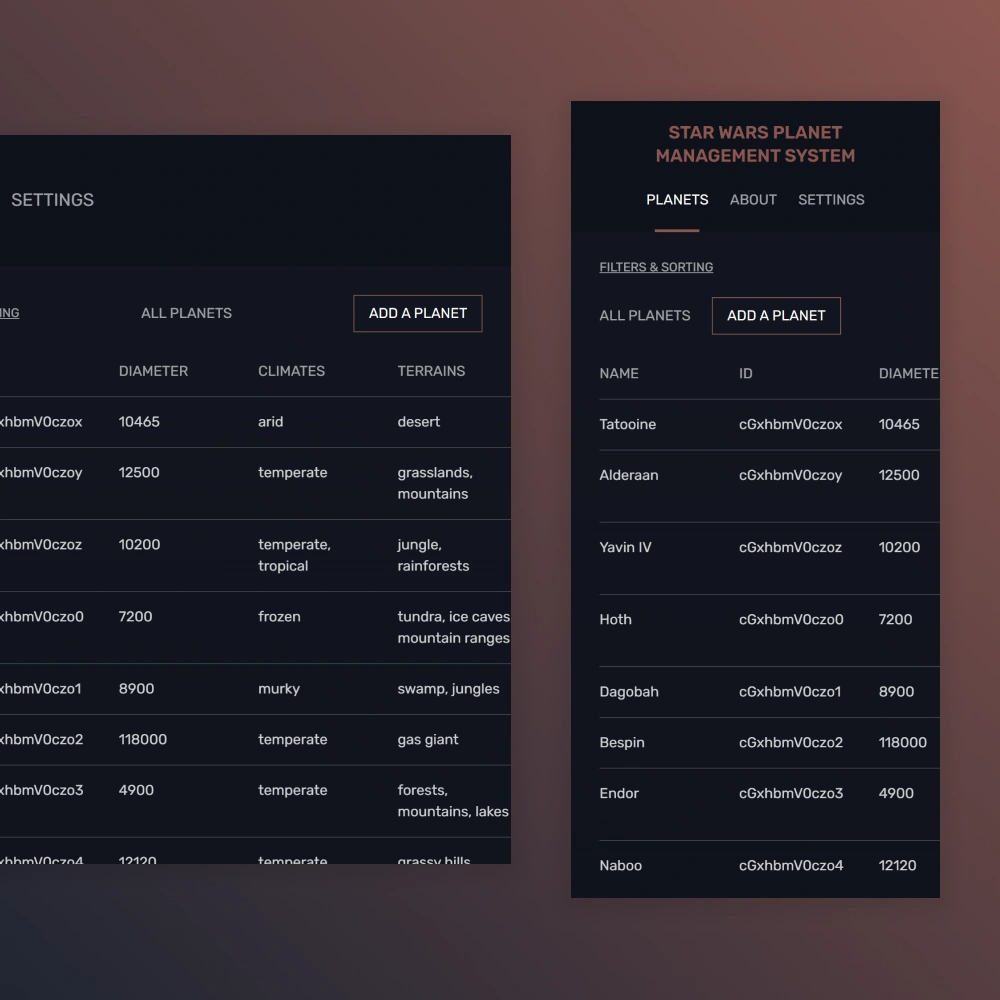
Task: Click the Name column header
Action: coord(619,373)
